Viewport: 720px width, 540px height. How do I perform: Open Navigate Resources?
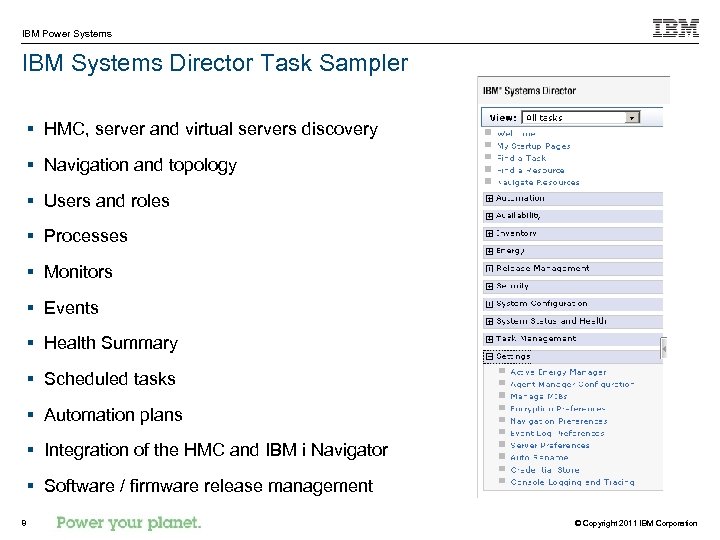[x=538, y=182]
